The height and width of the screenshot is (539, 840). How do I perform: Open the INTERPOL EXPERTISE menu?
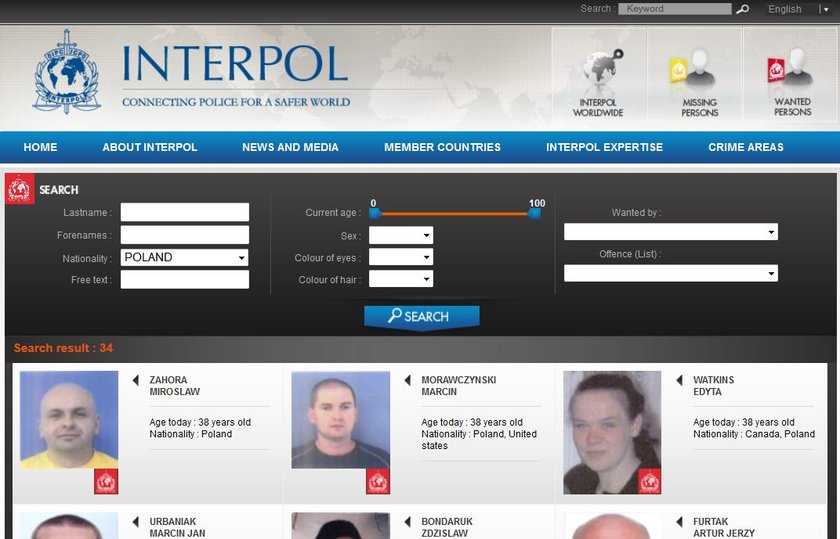(604, 147)
